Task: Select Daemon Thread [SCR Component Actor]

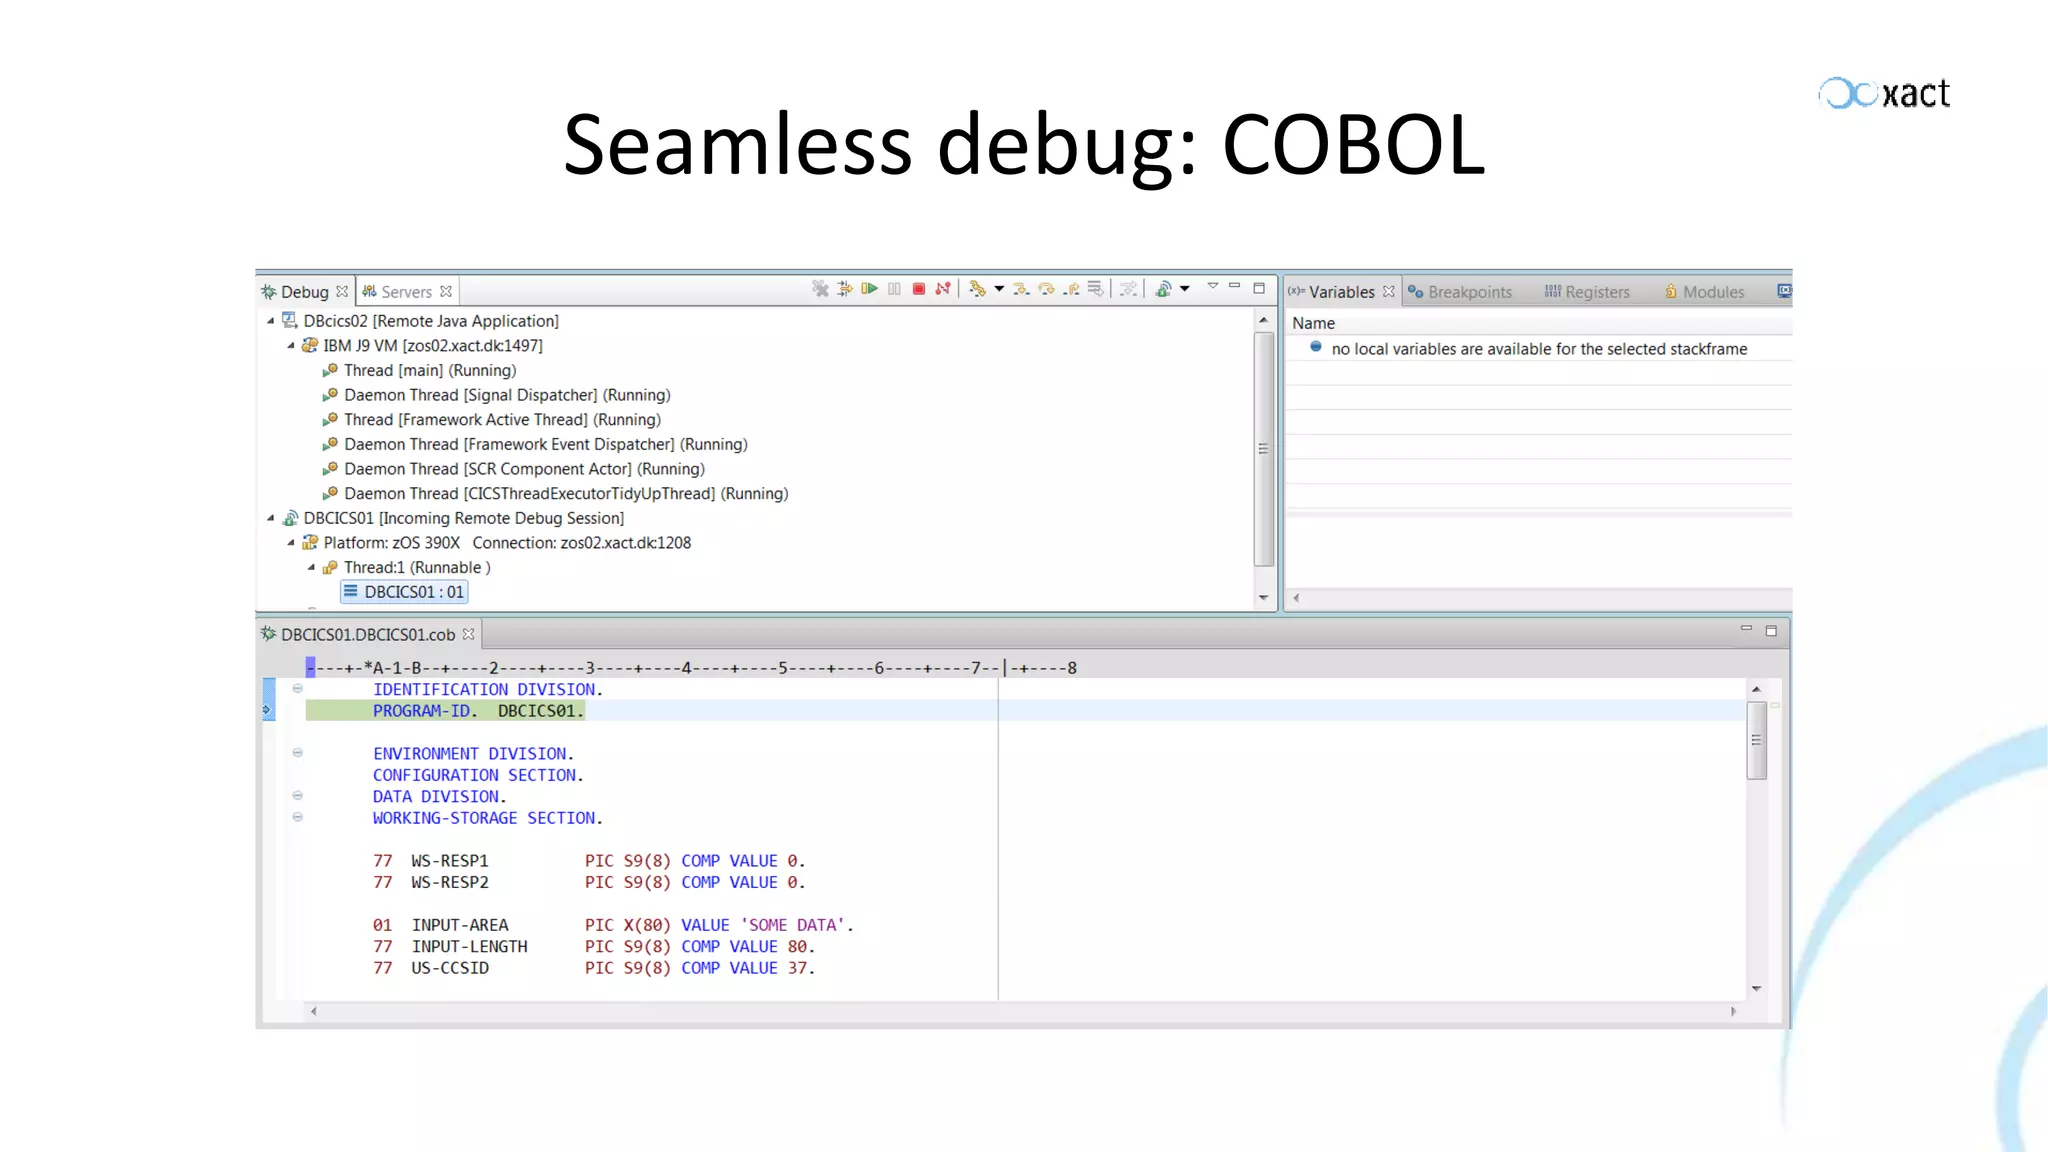Action: click(524, 469)
